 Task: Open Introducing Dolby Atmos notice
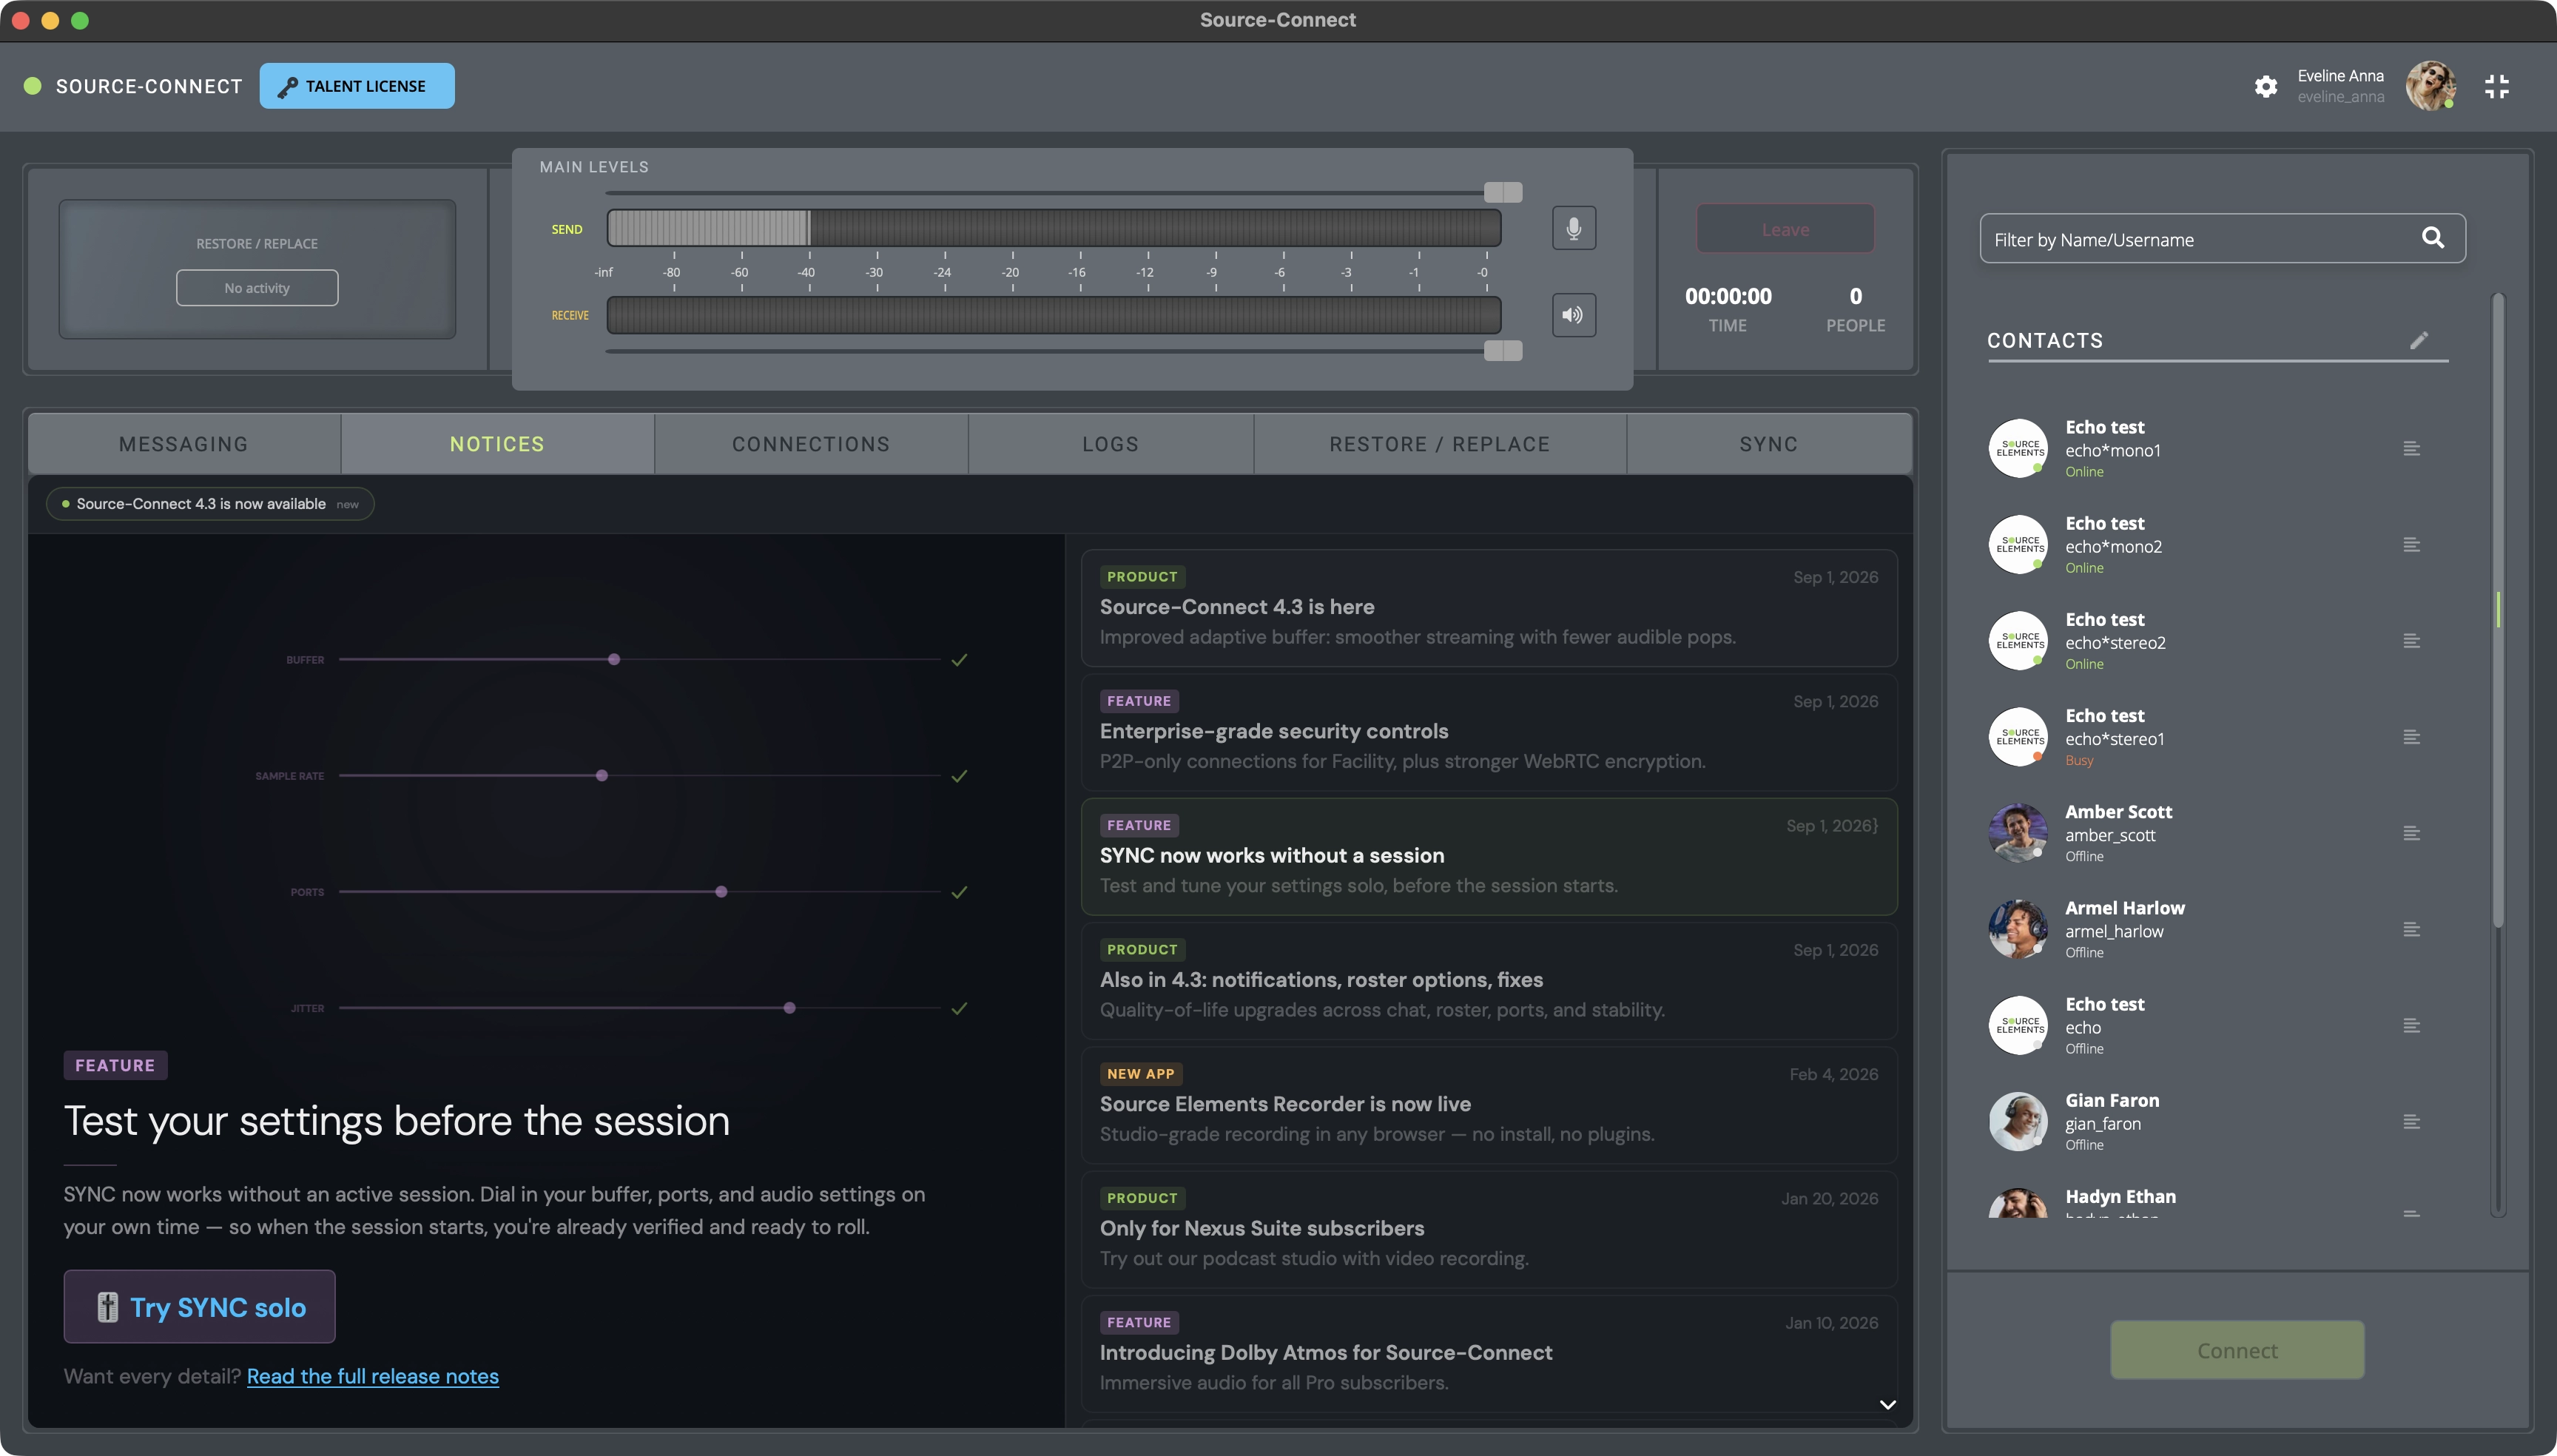point(1489,1353)
